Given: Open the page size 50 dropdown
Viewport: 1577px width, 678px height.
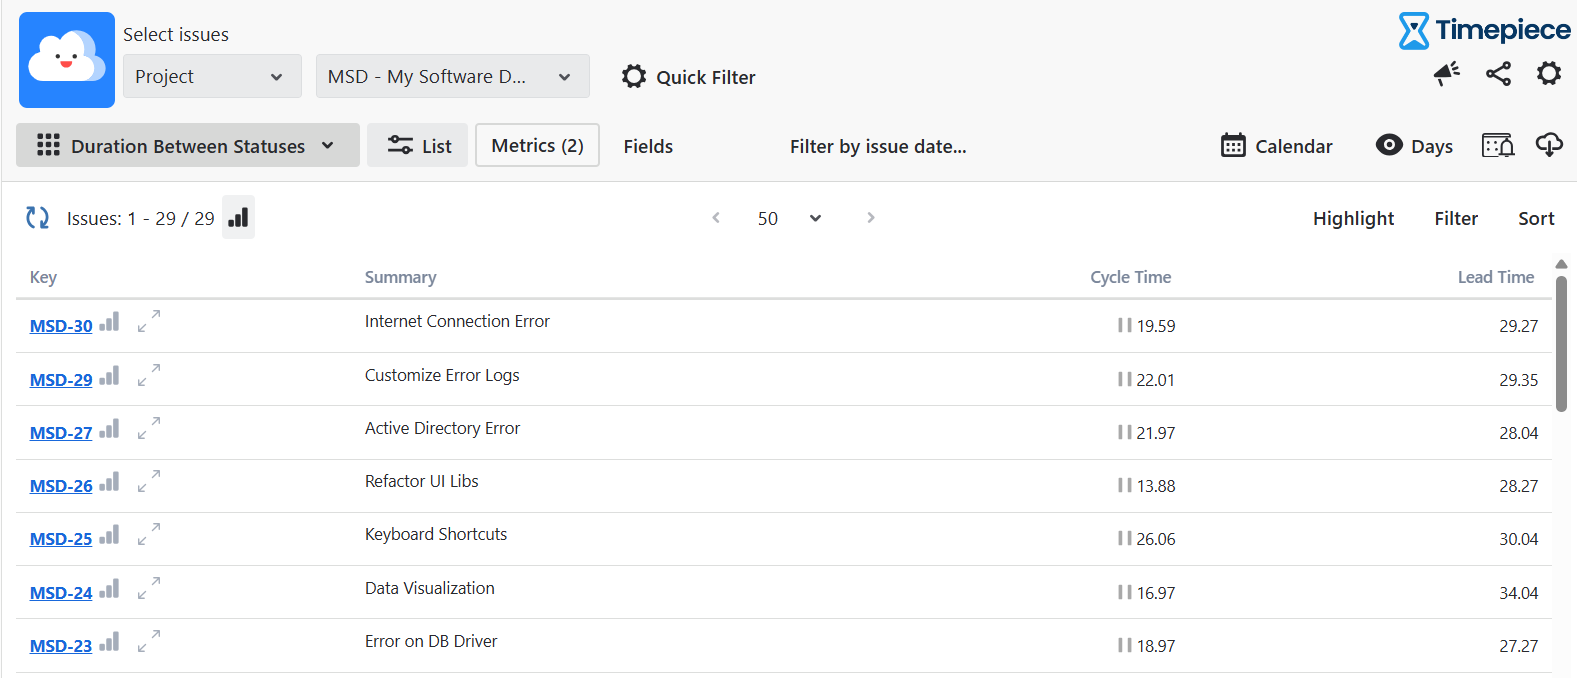Looking at the screenshot, I should coord(789,218).
